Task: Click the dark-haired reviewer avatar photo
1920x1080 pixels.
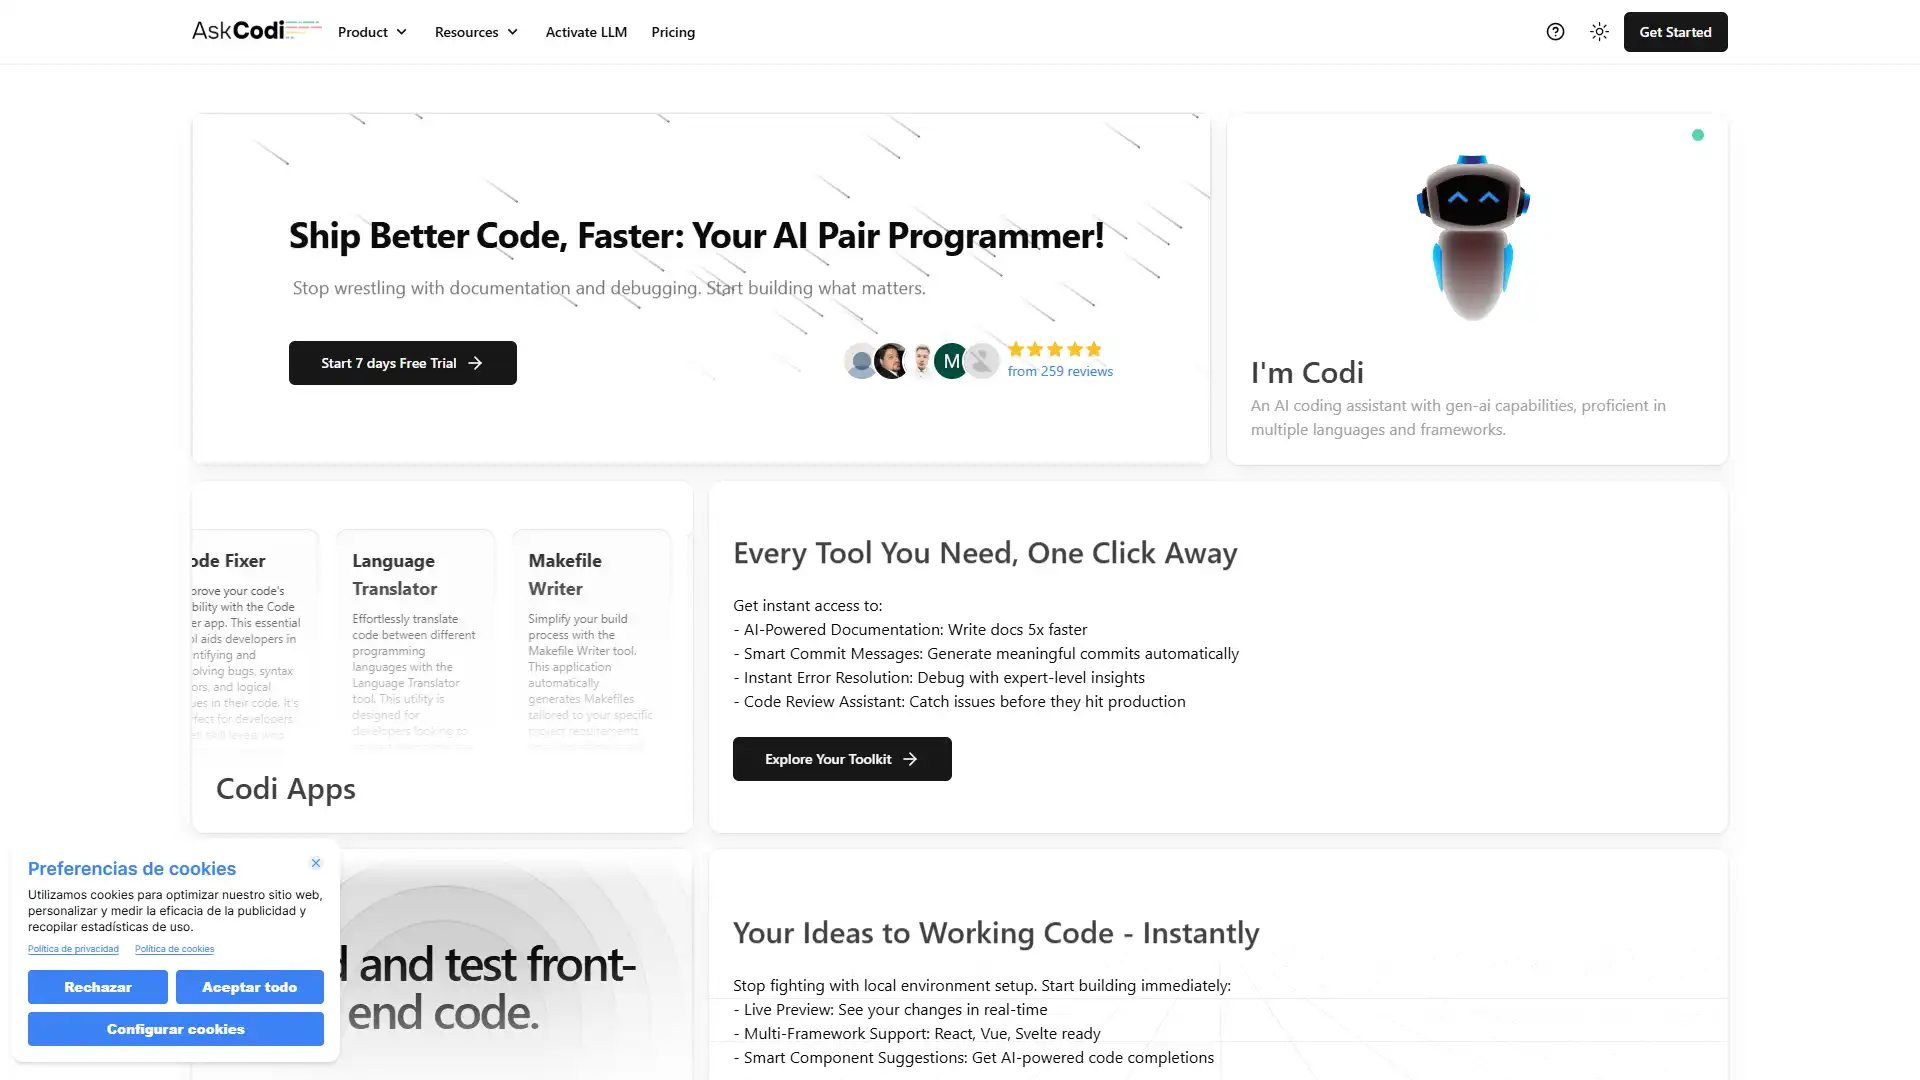Action: [890, 361]
